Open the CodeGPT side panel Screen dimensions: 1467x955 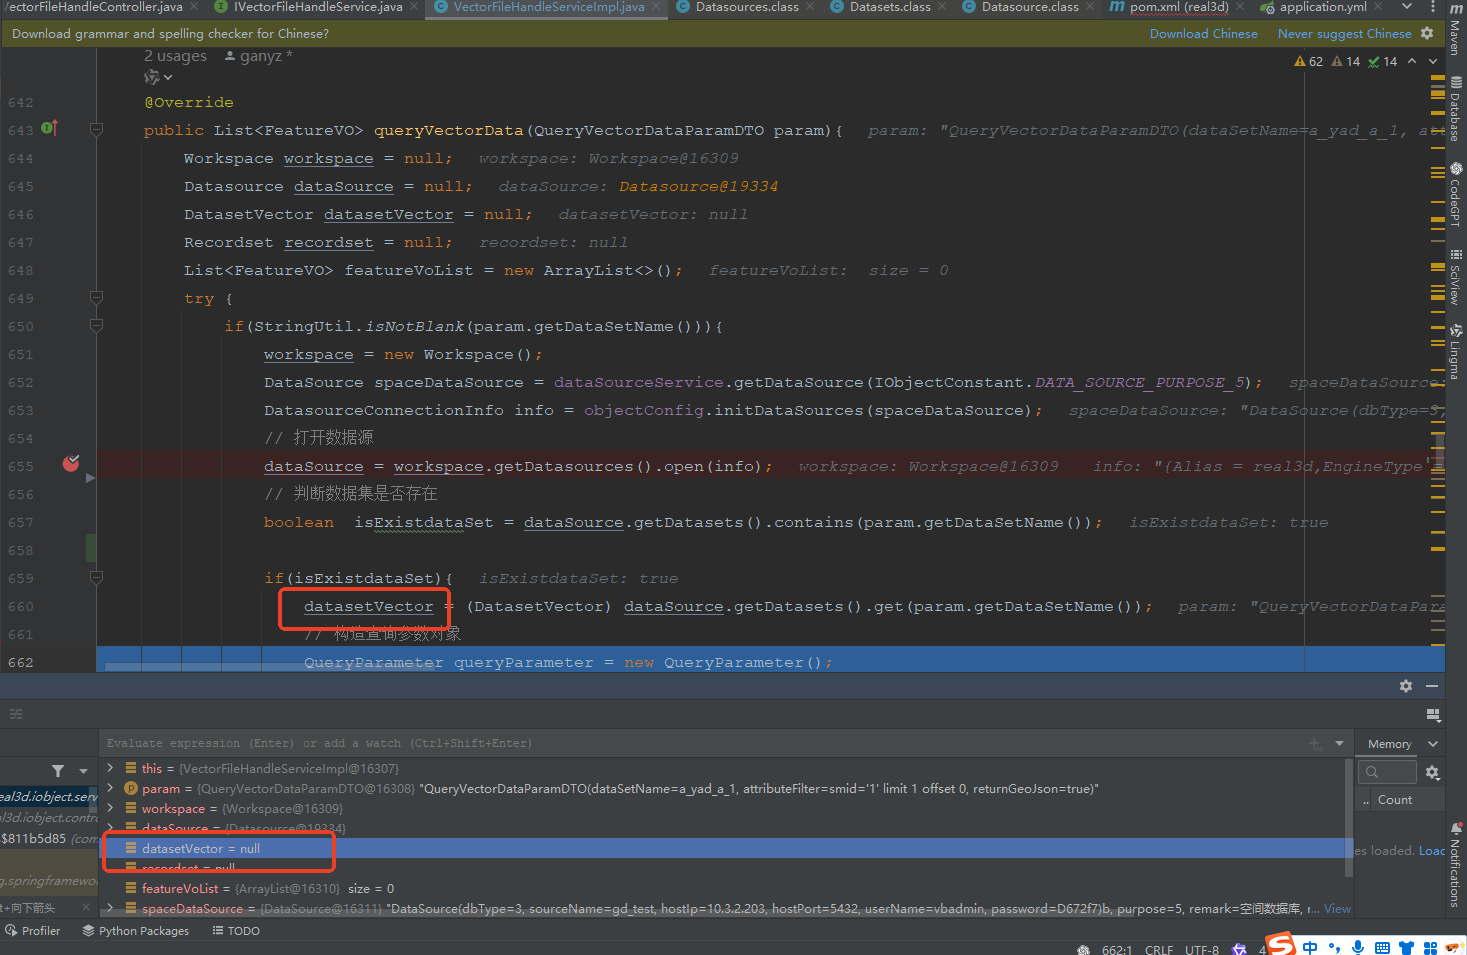click(1456, 195)
